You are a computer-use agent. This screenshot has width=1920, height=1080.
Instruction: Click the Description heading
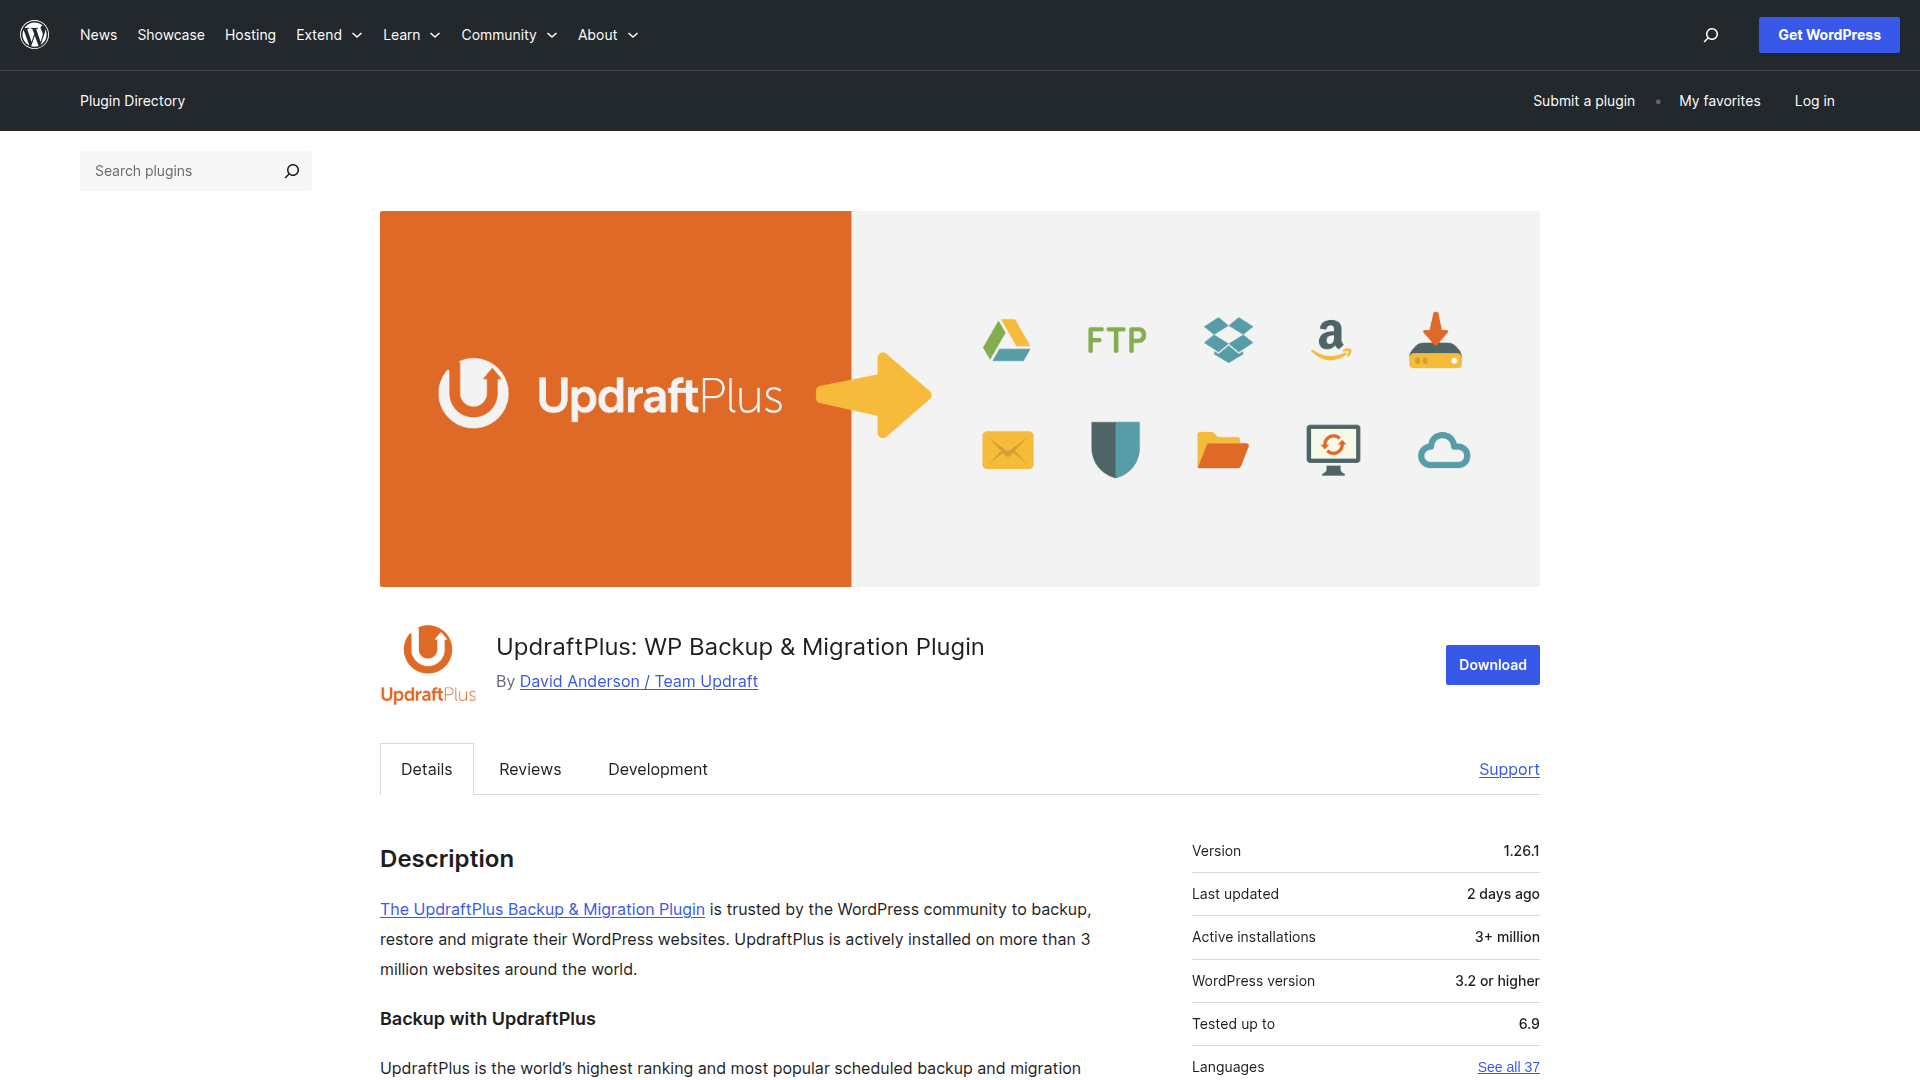(x=447, y=859)
